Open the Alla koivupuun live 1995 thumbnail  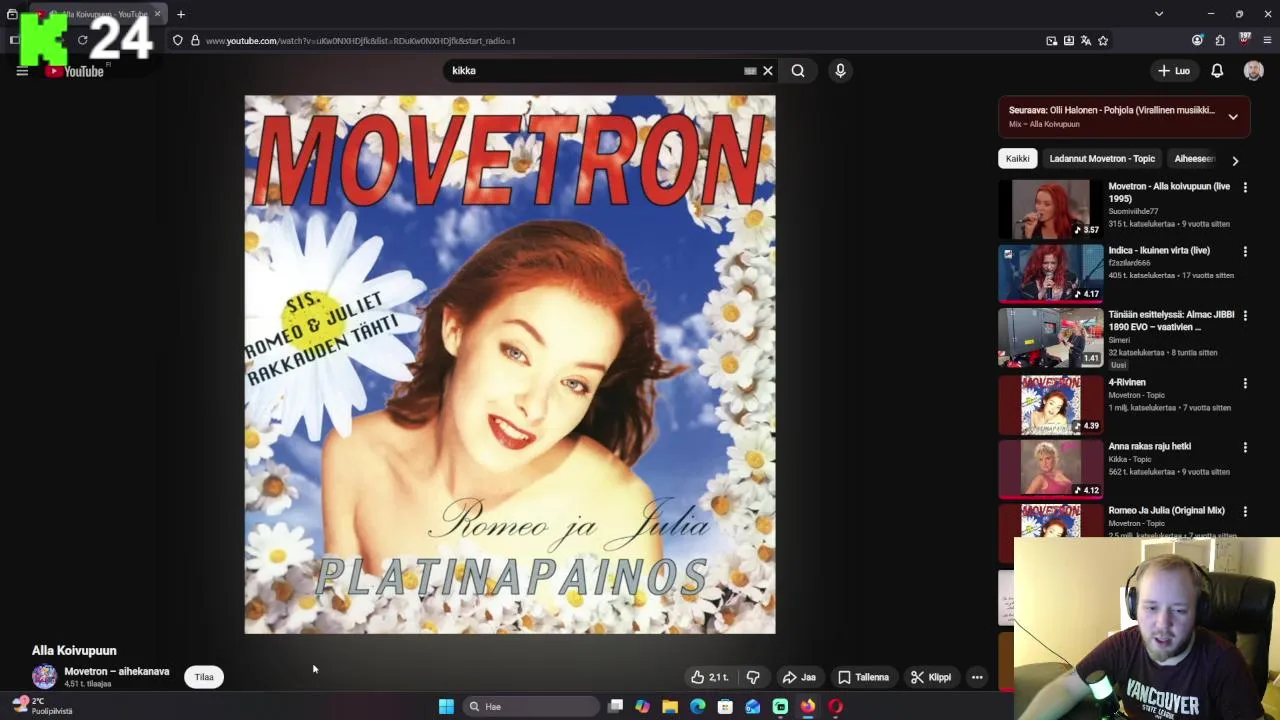coord(1051,209)
